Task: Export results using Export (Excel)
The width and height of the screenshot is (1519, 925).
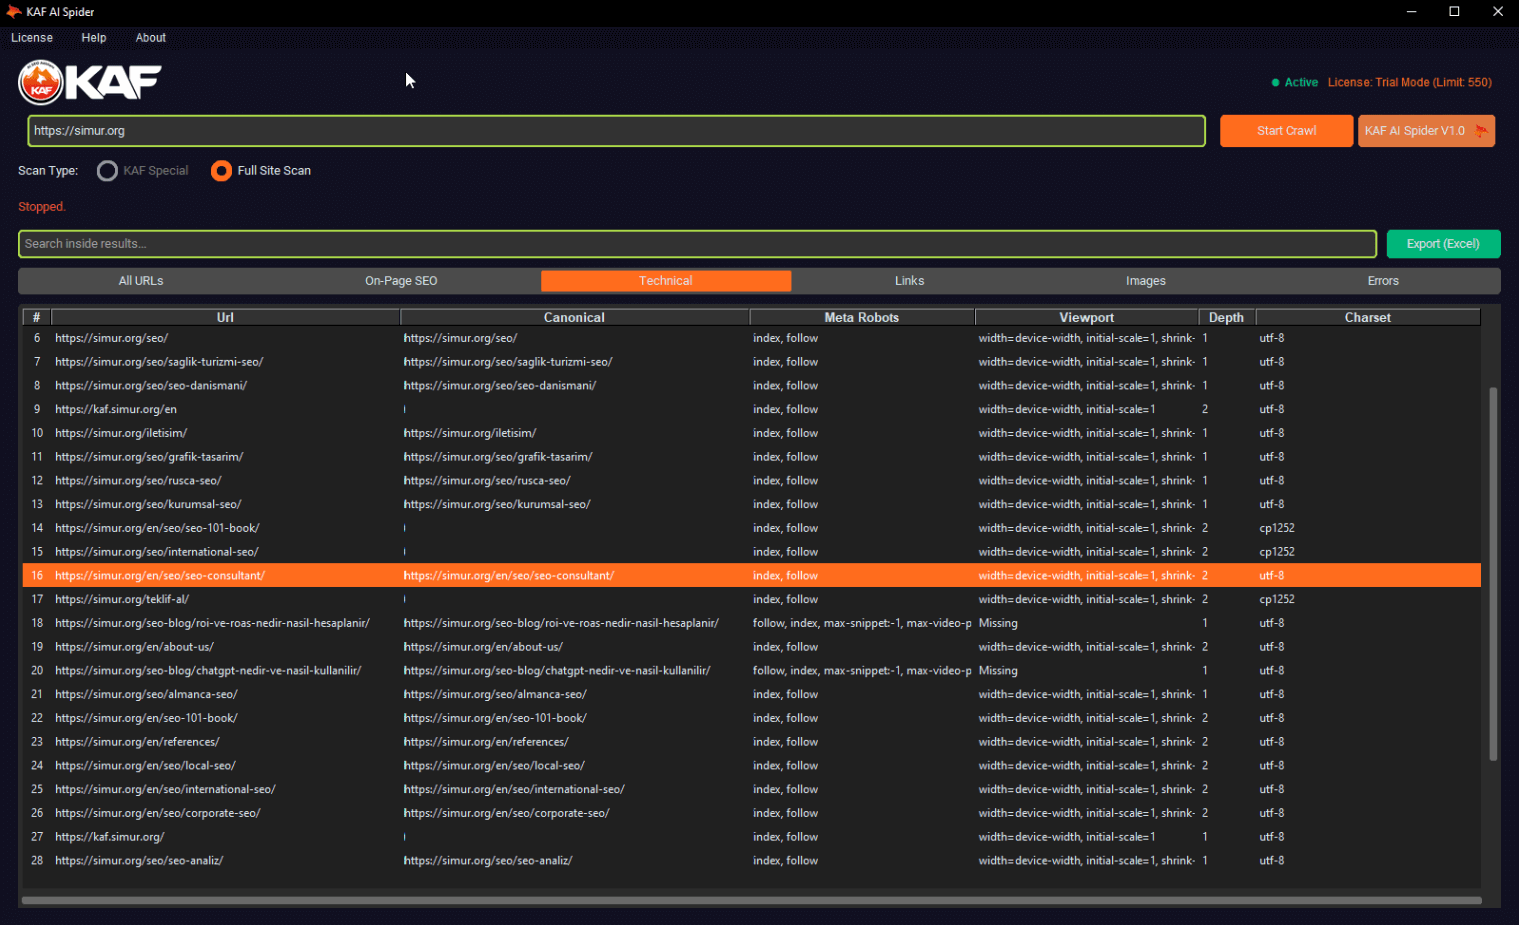Action: coord(1442,244)
